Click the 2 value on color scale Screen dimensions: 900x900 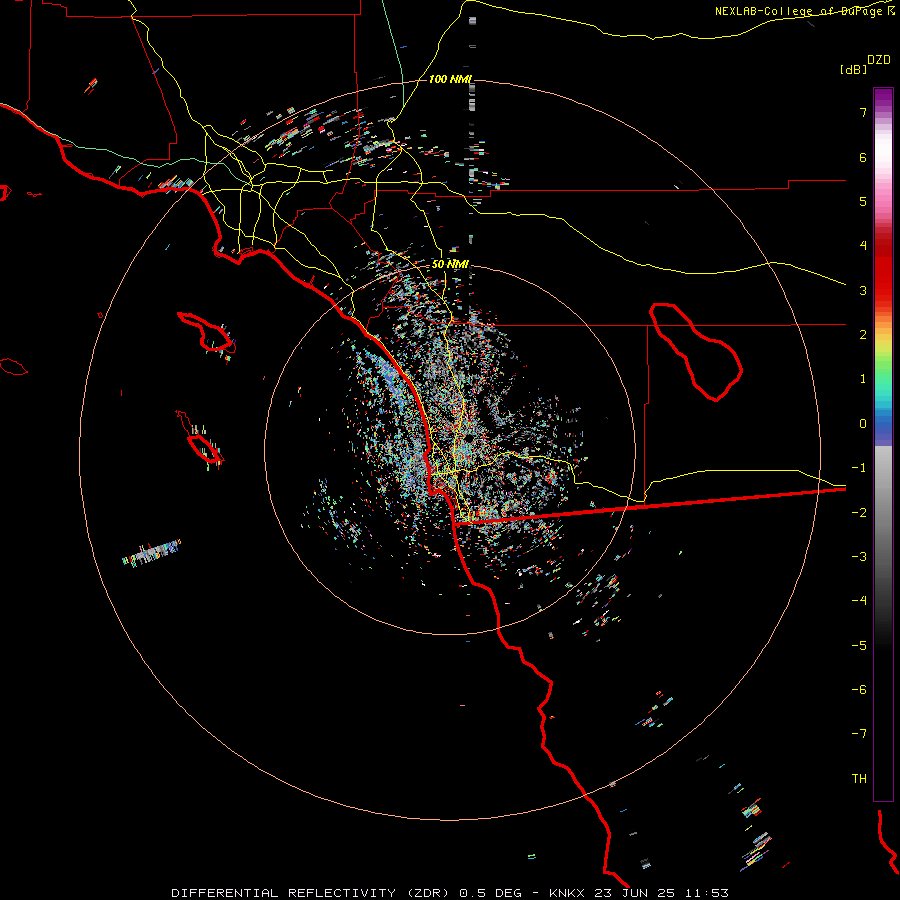point(863,335)
